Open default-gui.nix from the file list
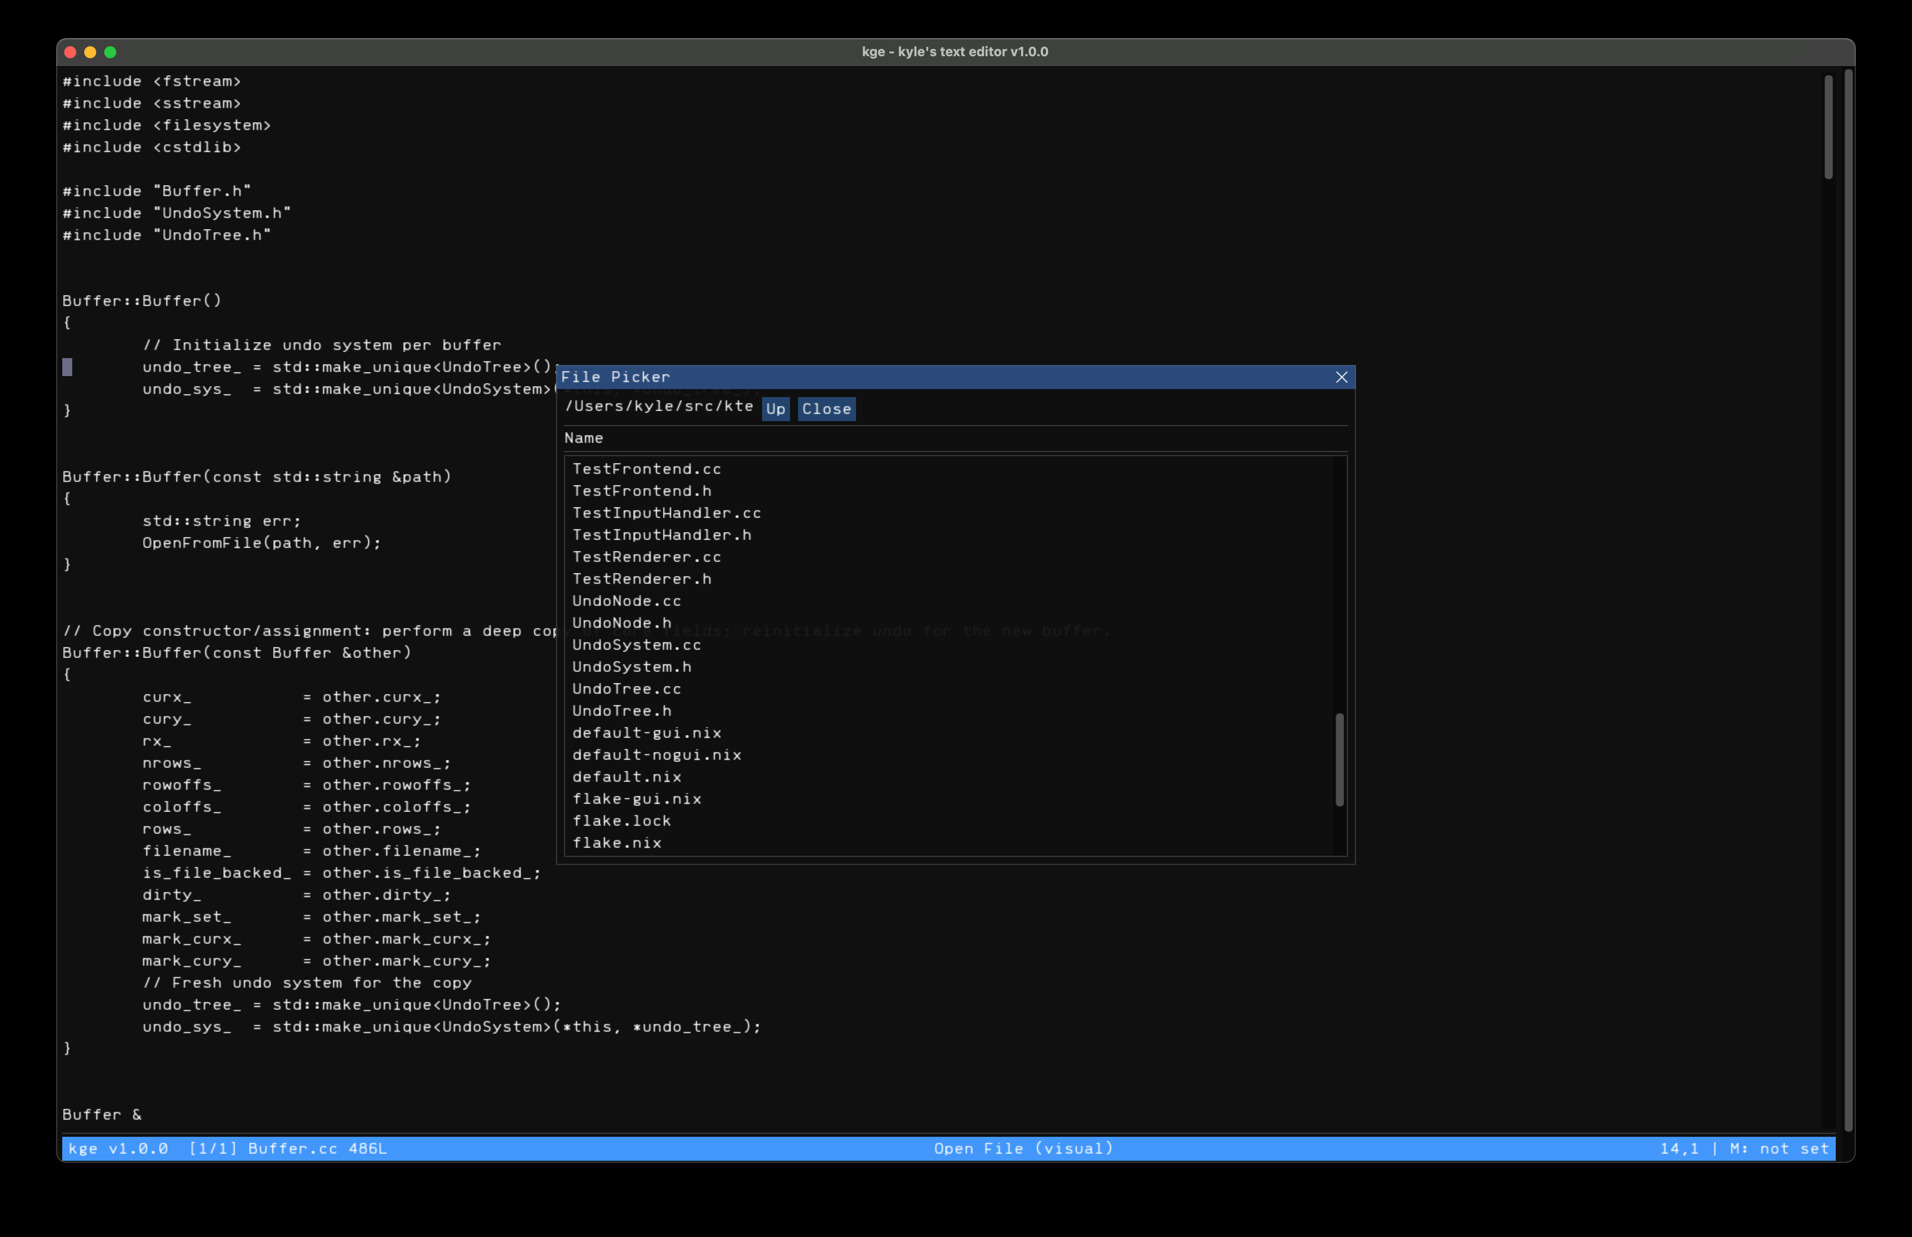 point(646,732)
